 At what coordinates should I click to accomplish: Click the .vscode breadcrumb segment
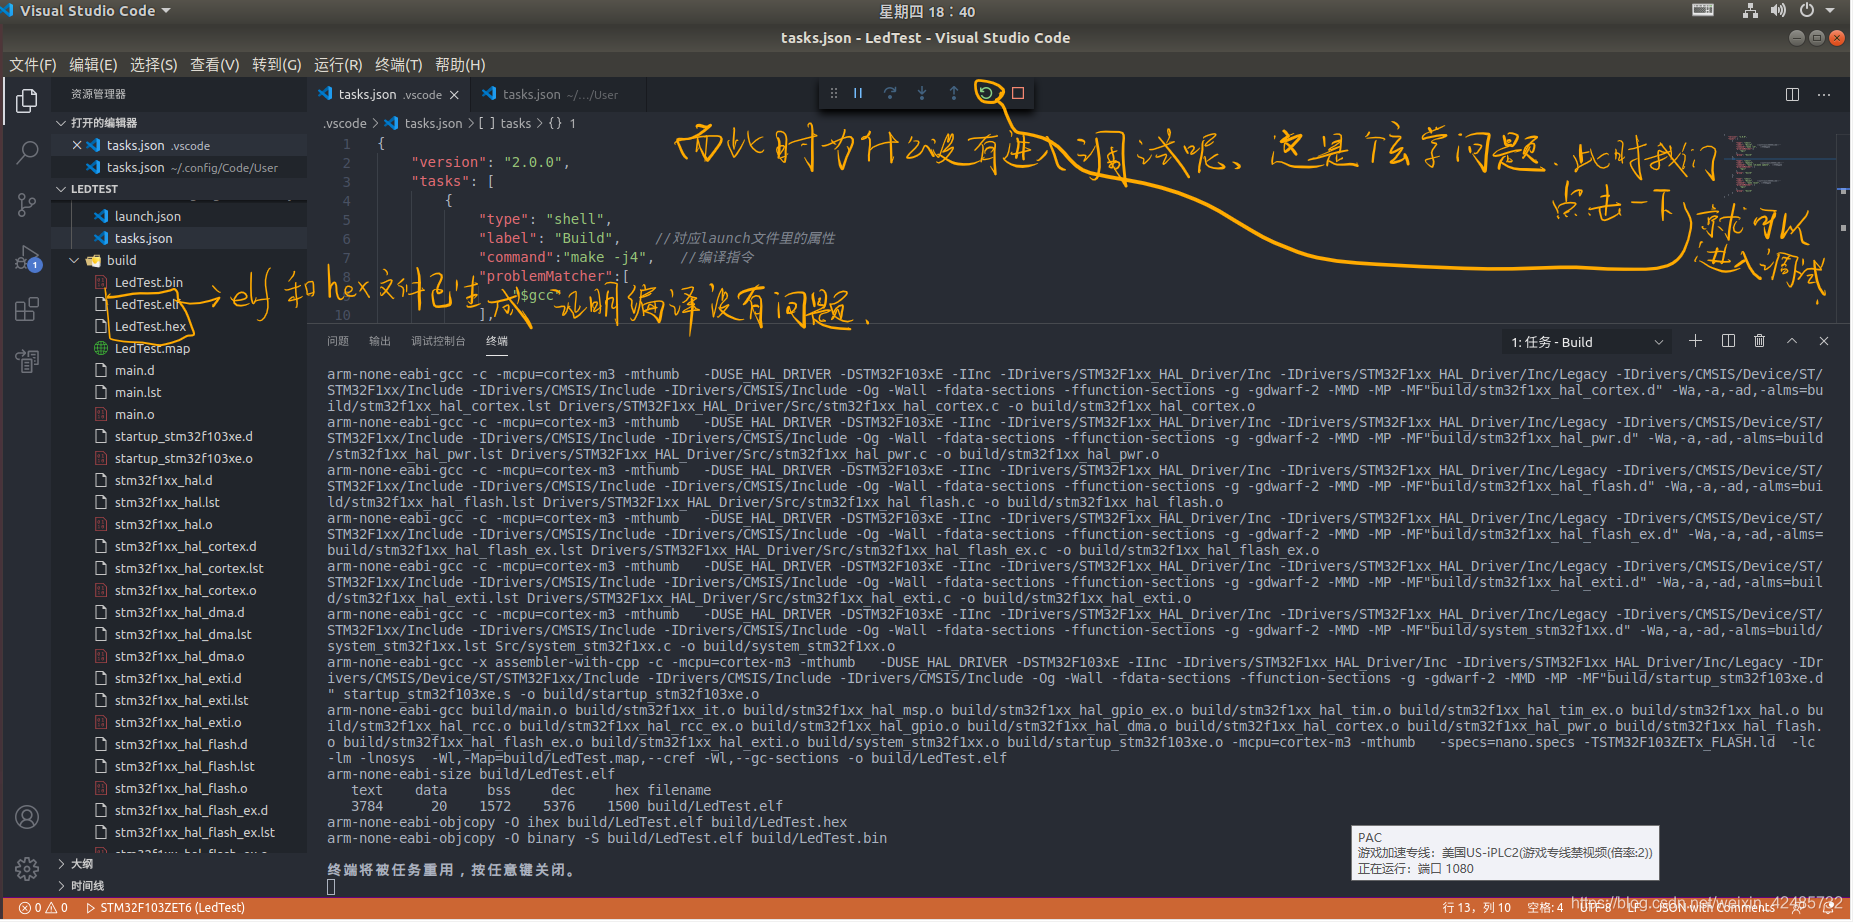[345, 123]
